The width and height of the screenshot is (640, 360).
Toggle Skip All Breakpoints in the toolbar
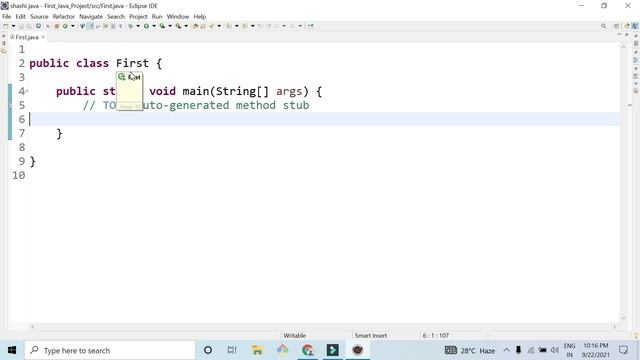(48, 26)
